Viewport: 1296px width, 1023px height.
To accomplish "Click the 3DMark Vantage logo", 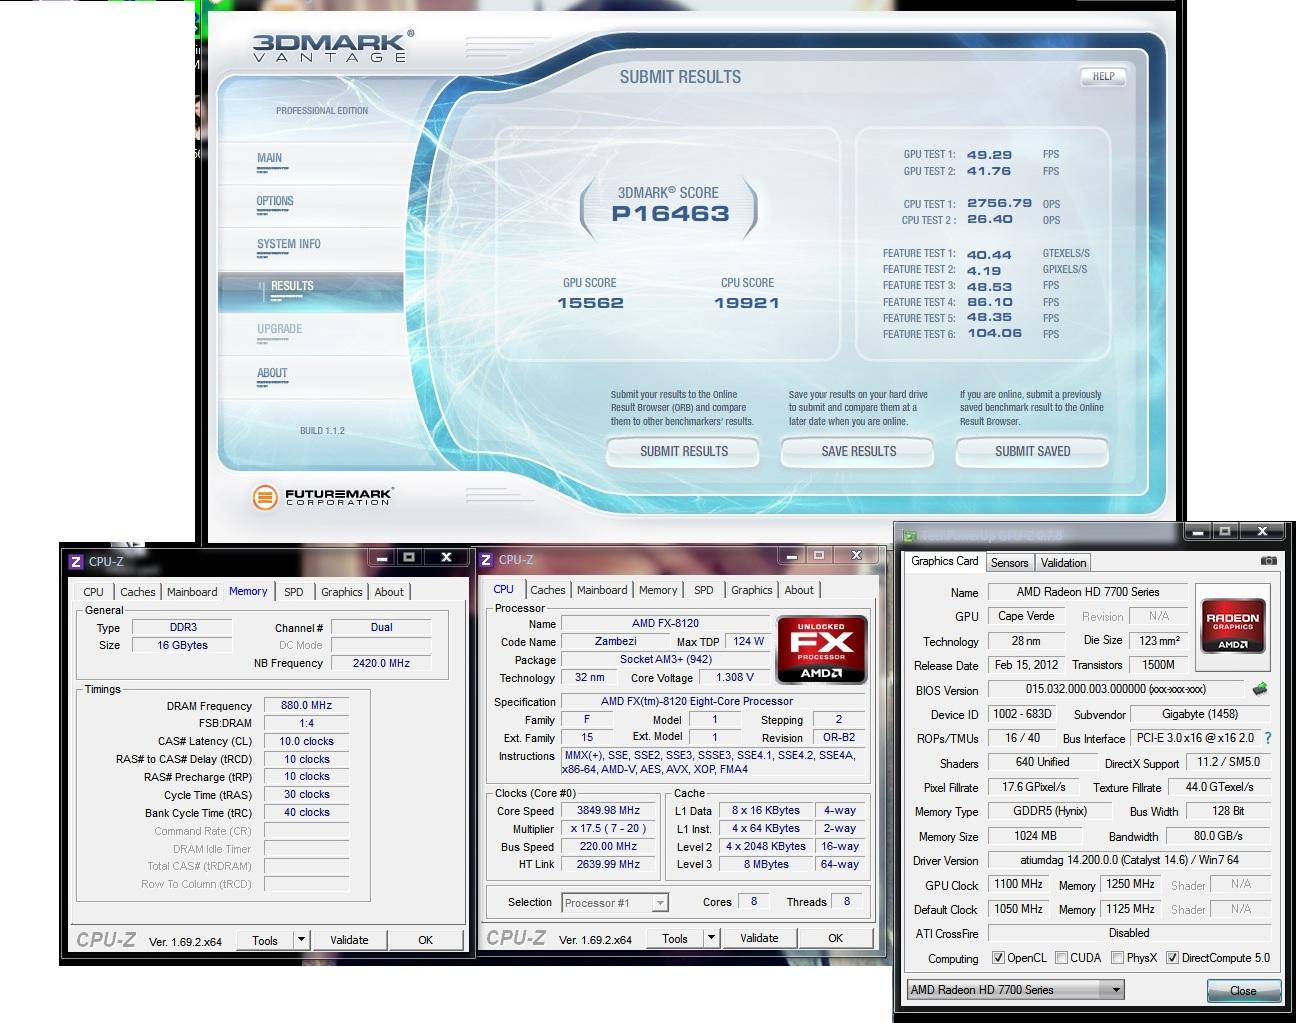I will point(332,46).
